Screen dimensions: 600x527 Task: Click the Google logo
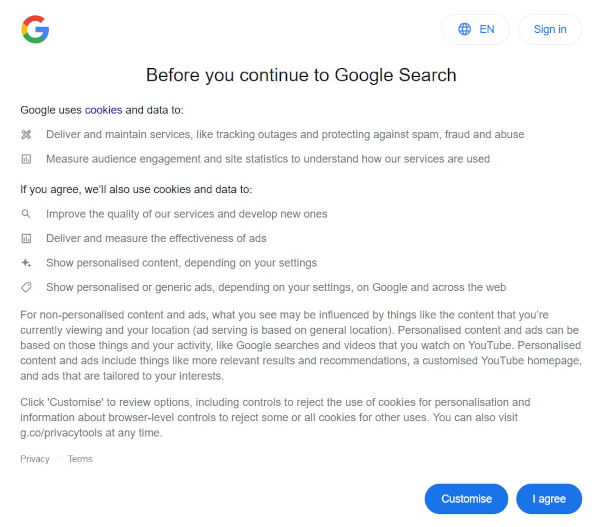click(x=35, y=29)
